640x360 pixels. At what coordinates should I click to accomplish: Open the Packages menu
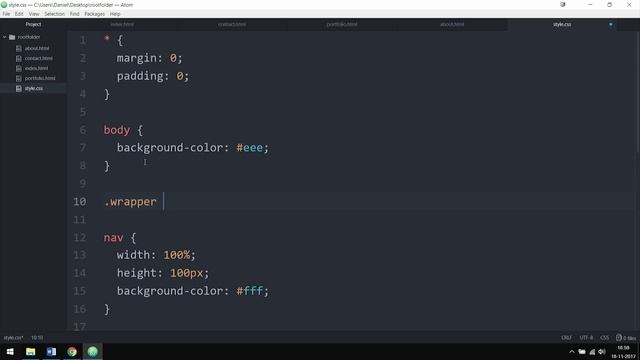click(x=94, y=14)
